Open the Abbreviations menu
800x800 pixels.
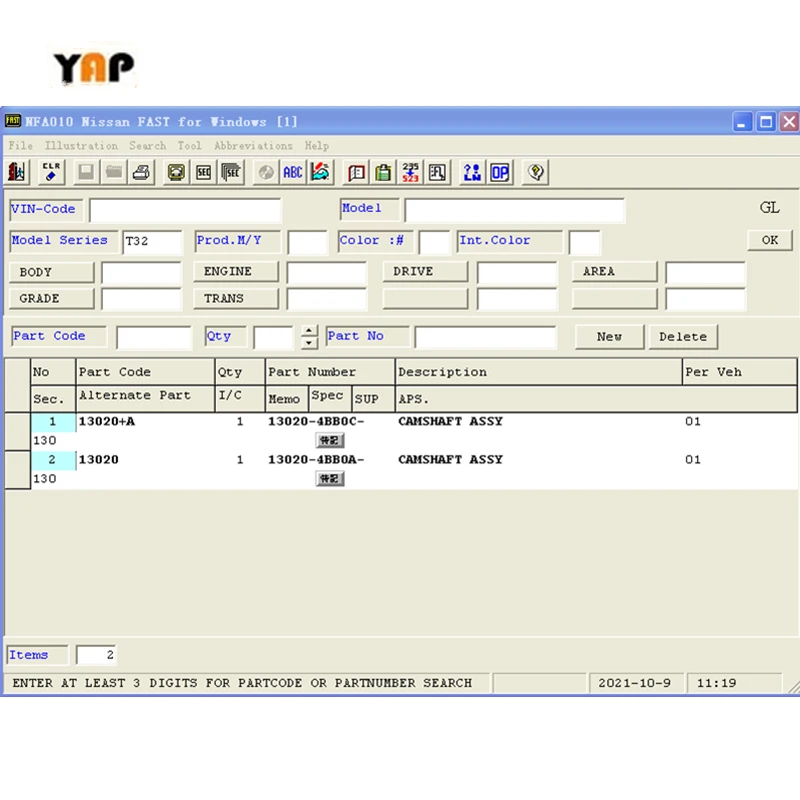tap(254, 146)
